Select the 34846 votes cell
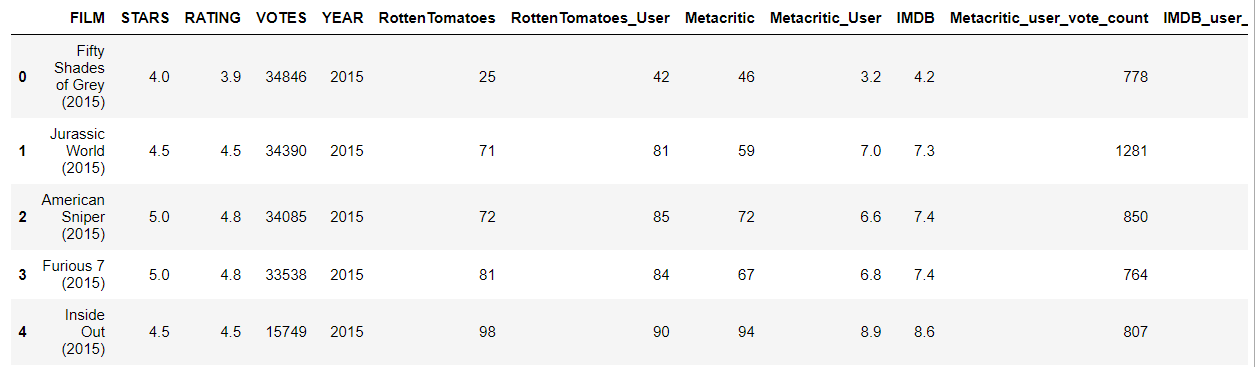The height and width of the screenshot is (367, 1255). pyautogui.click(x=285, y=77)
